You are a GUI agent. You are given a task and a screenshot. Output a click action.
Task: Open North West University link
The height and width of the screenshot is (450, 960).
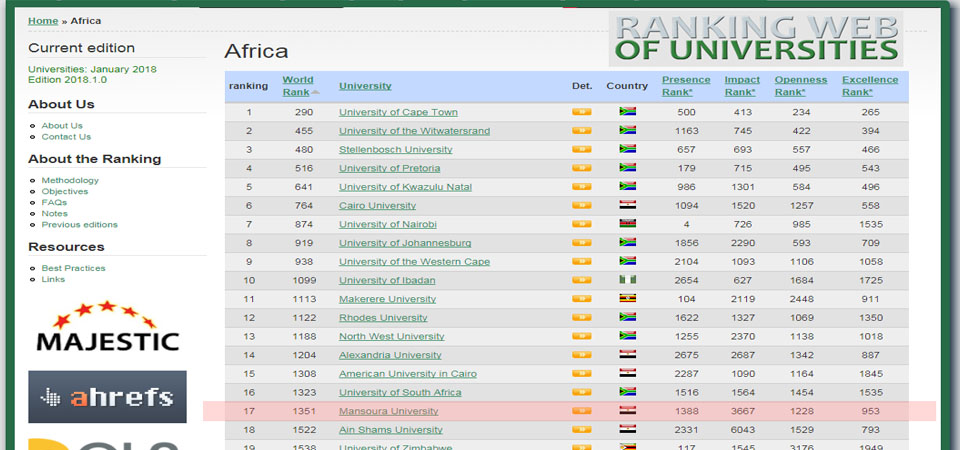coord(392,336)
